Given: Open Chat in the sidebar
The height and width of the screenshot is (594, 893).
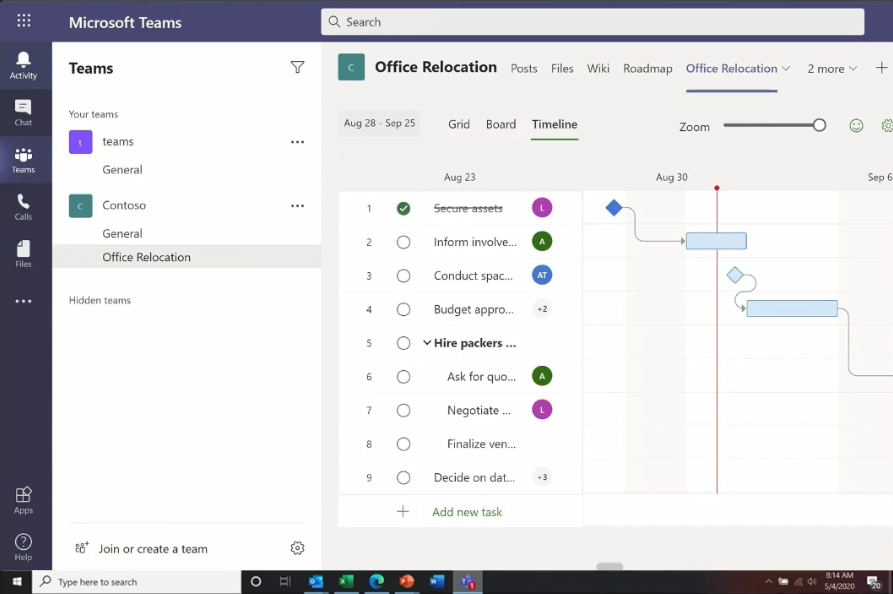Looking at the screenshot, I should coord(23,112).
